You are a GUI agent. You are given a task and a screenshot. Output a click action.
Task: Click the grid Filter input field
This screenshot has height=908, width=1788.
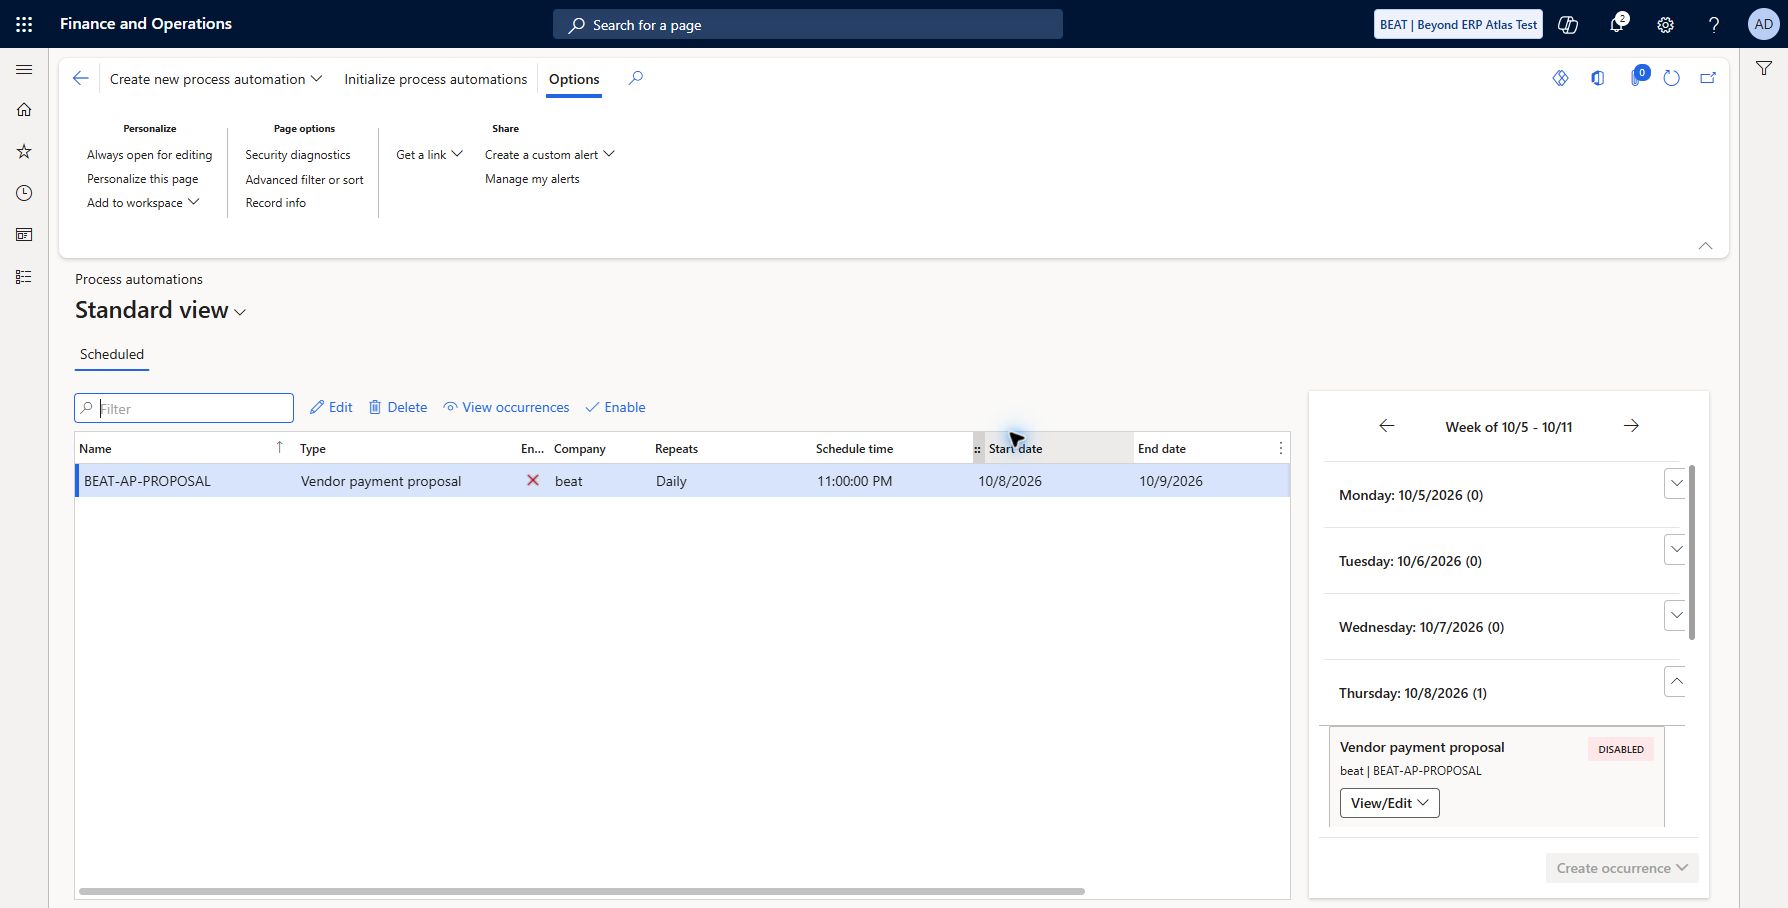(184, 408)
